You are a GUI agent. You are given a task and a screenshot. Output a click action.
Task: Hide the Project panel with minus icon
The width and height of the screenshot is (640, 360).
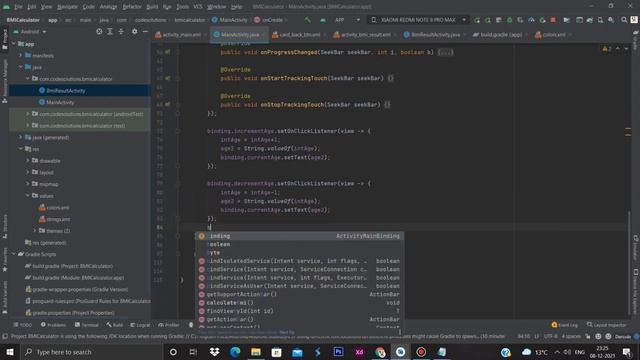coord(145,31)
